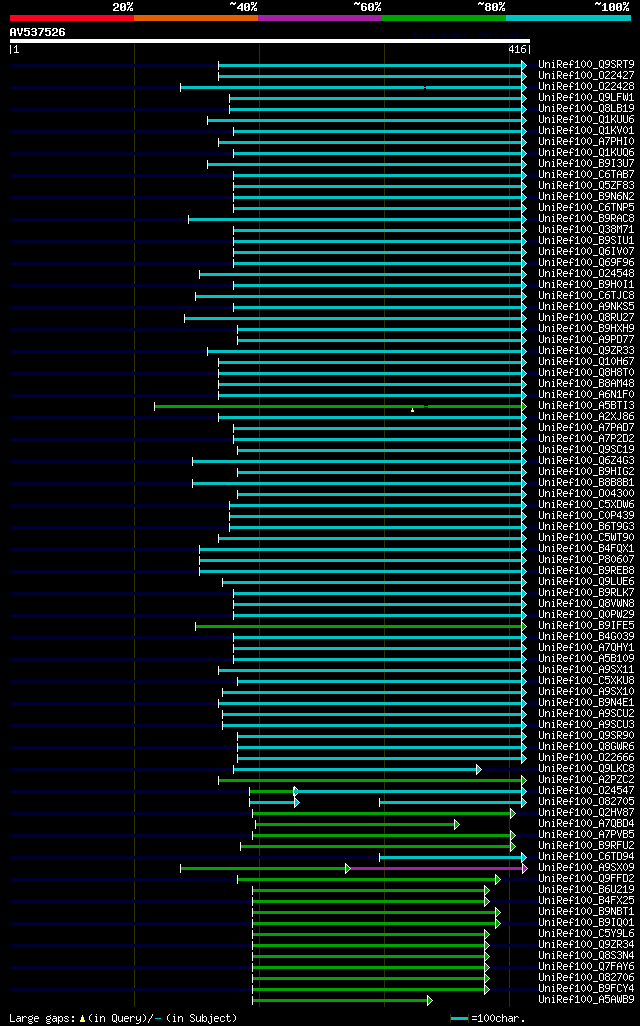Open hit UniRef100_Q9SRT9
This screenshot has height=1026, width=640.
point(586,65)
